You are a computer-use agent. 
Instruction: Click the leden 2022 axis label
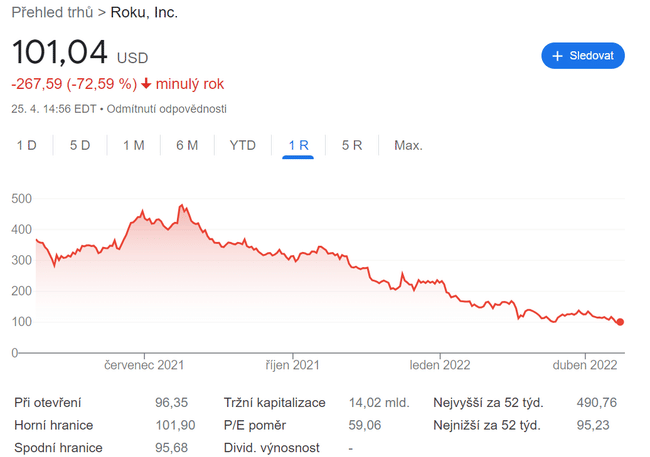[440, 365]
